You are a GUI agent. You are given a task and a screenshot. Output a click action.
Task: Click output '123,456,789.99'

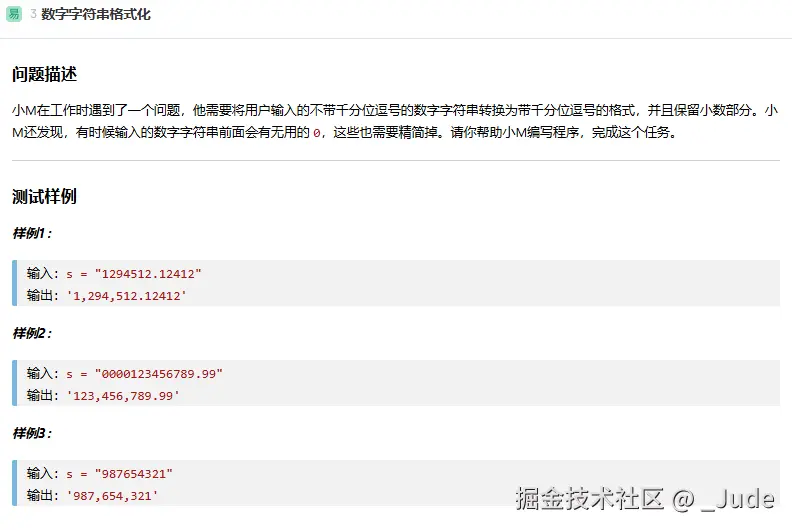tap(123, 395)
